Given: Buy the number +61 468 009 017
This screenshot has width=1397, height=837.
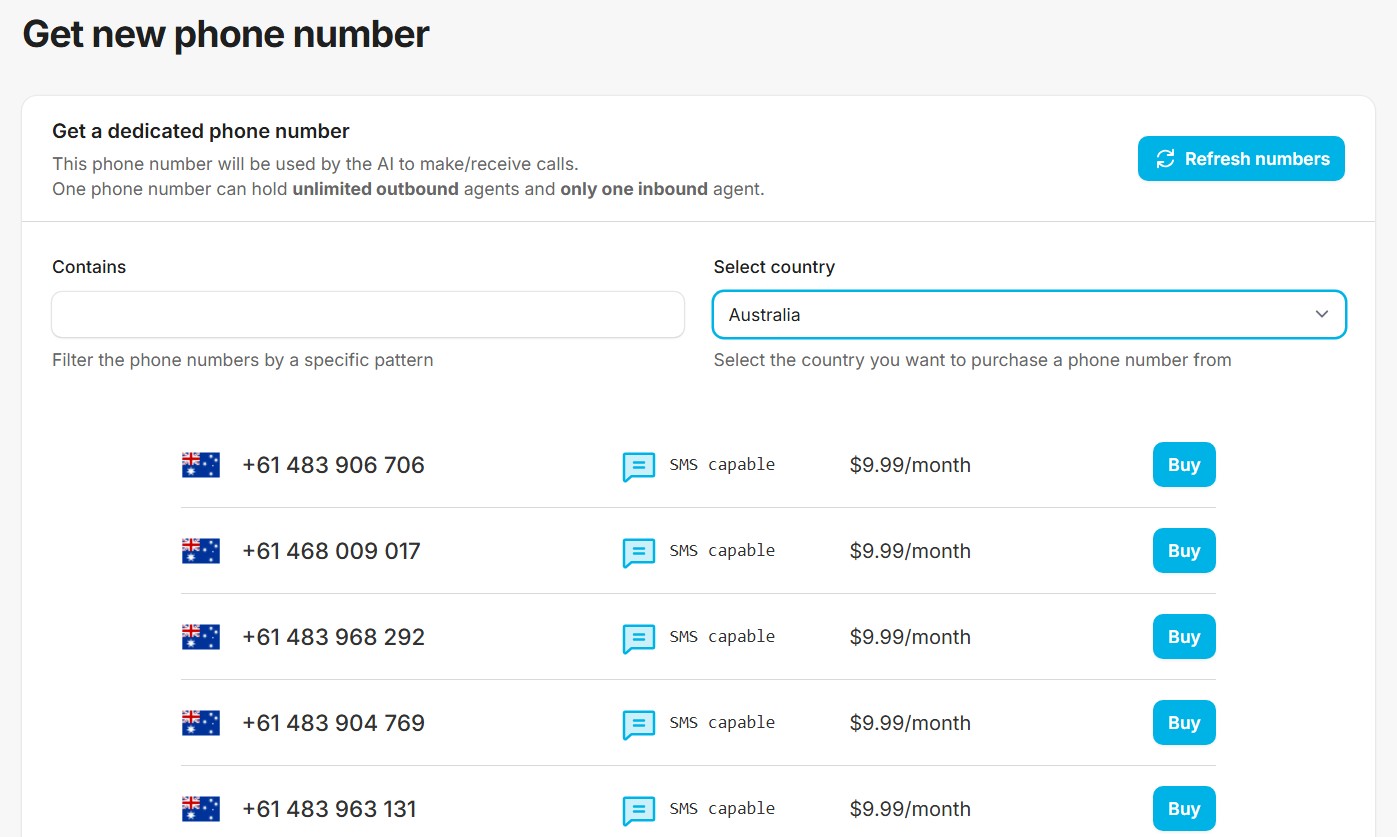Looking at the screenshot, I should pos(1184,551).
